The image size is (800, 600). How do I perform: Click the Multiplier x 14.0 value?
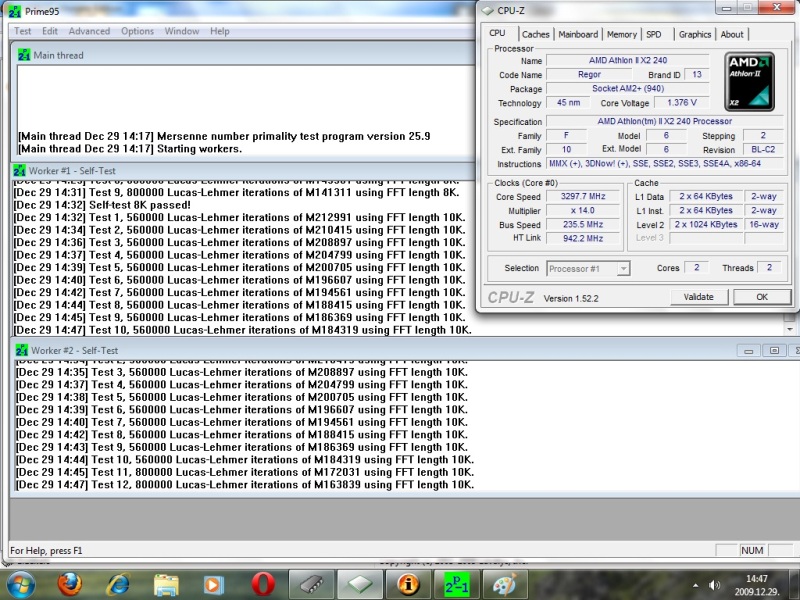tap(583, 210)
